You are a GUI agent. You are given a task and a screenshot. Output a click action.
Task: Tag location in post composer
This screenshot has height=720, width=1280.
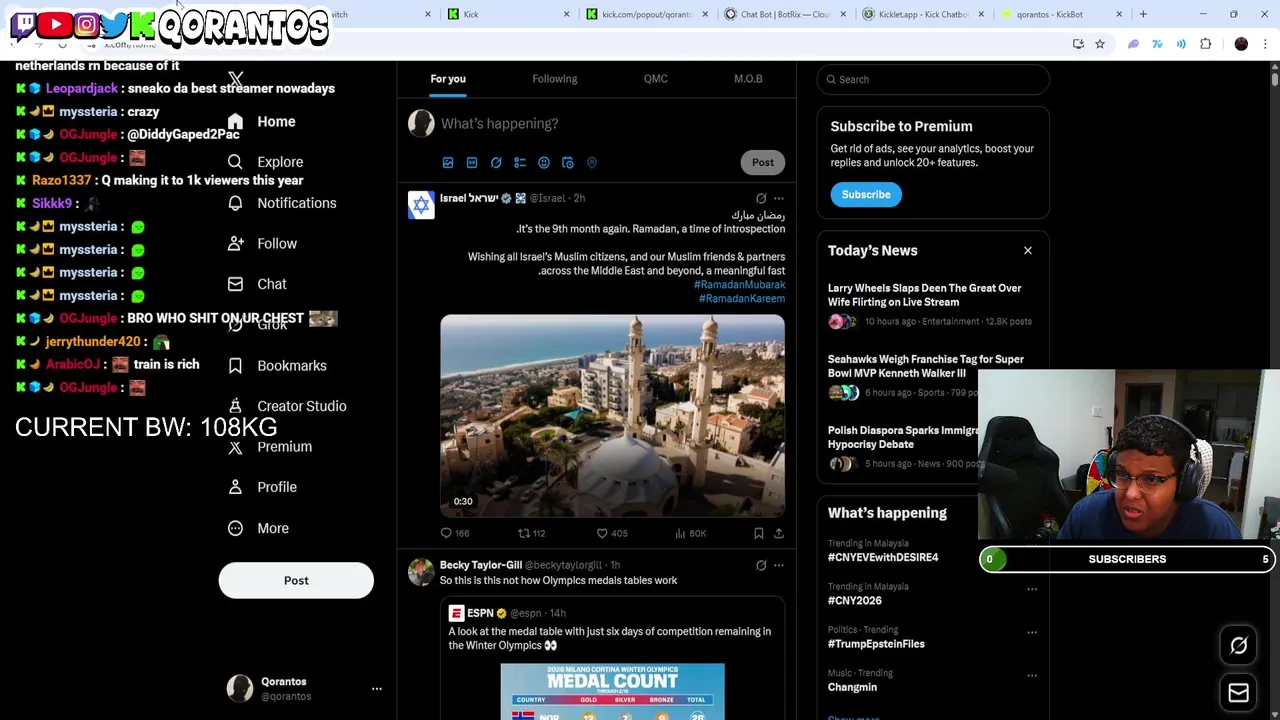tap(592, 163)
